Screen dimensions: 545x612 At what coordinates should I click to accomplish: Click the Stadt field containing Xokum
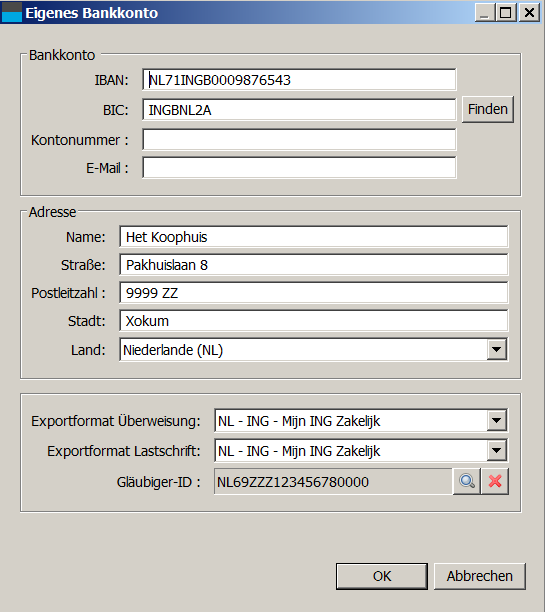tap(314, 321)
